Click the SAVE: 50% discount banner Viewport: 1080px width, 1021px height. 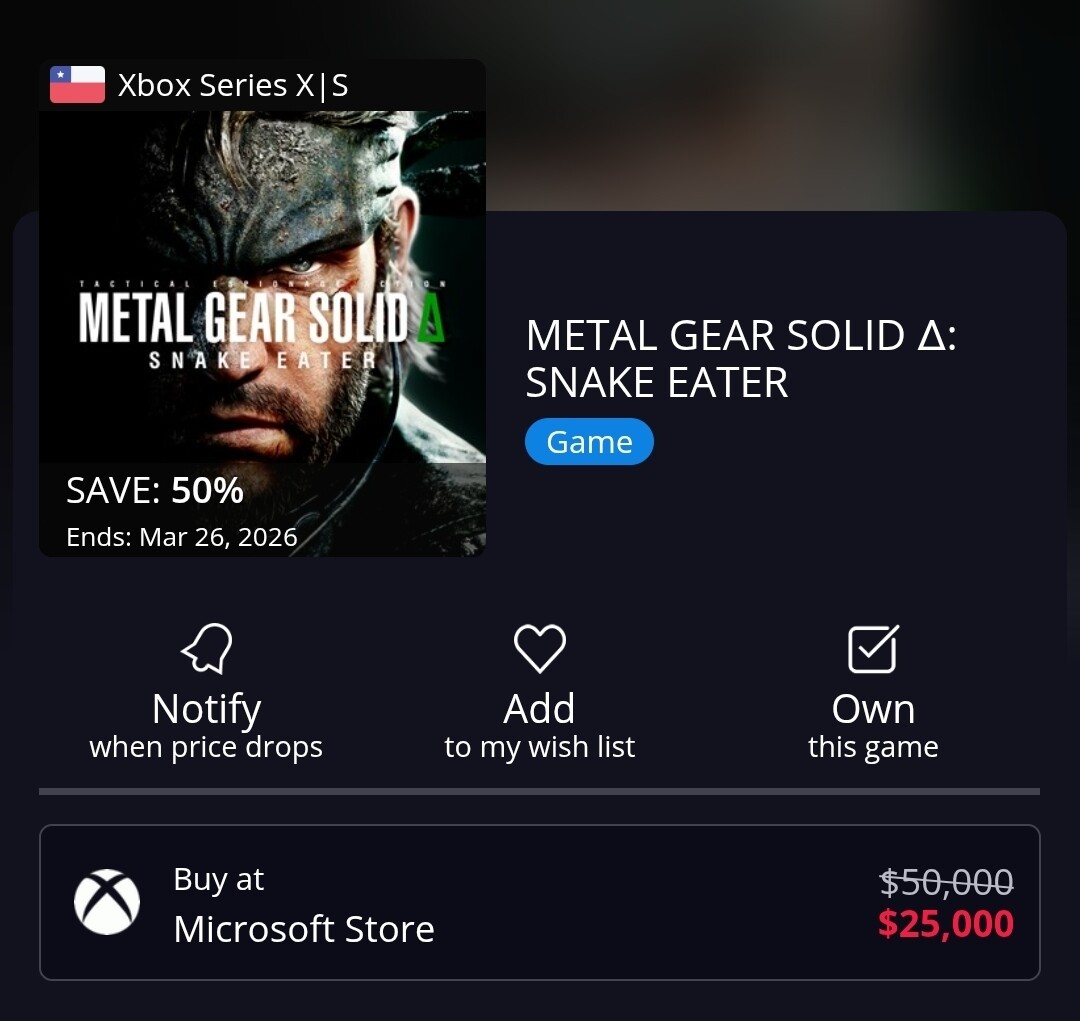[x=155, y=491]
